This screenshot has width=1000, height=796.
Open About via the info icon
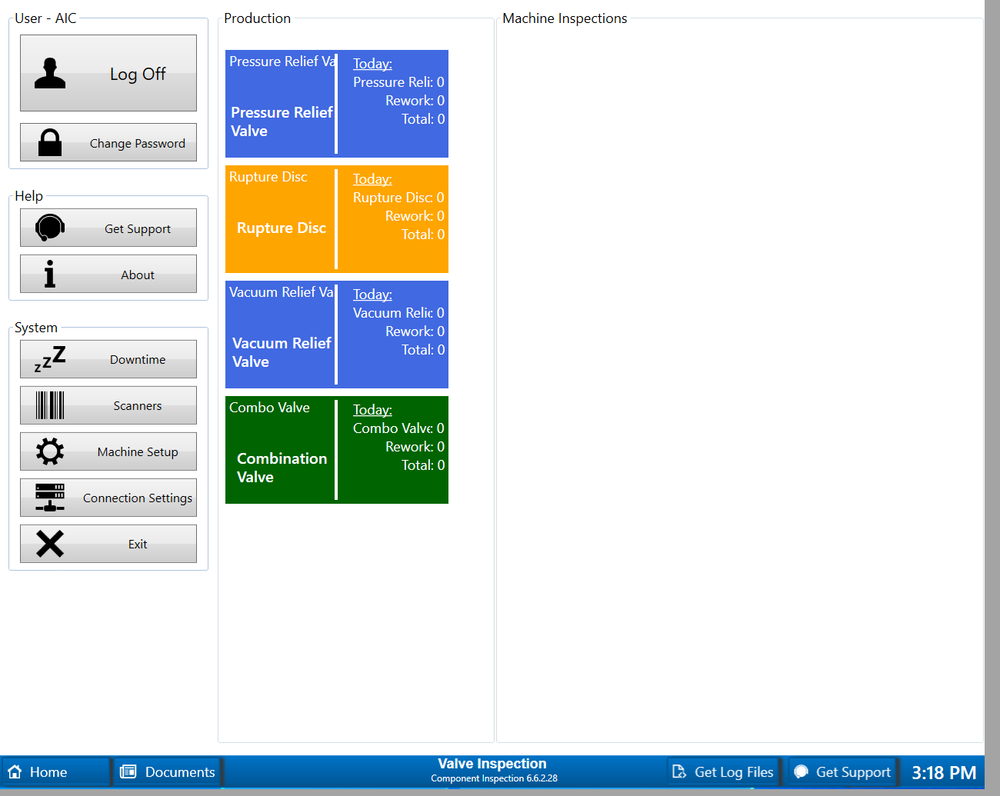pyautogui.click(x=50, y=274)
